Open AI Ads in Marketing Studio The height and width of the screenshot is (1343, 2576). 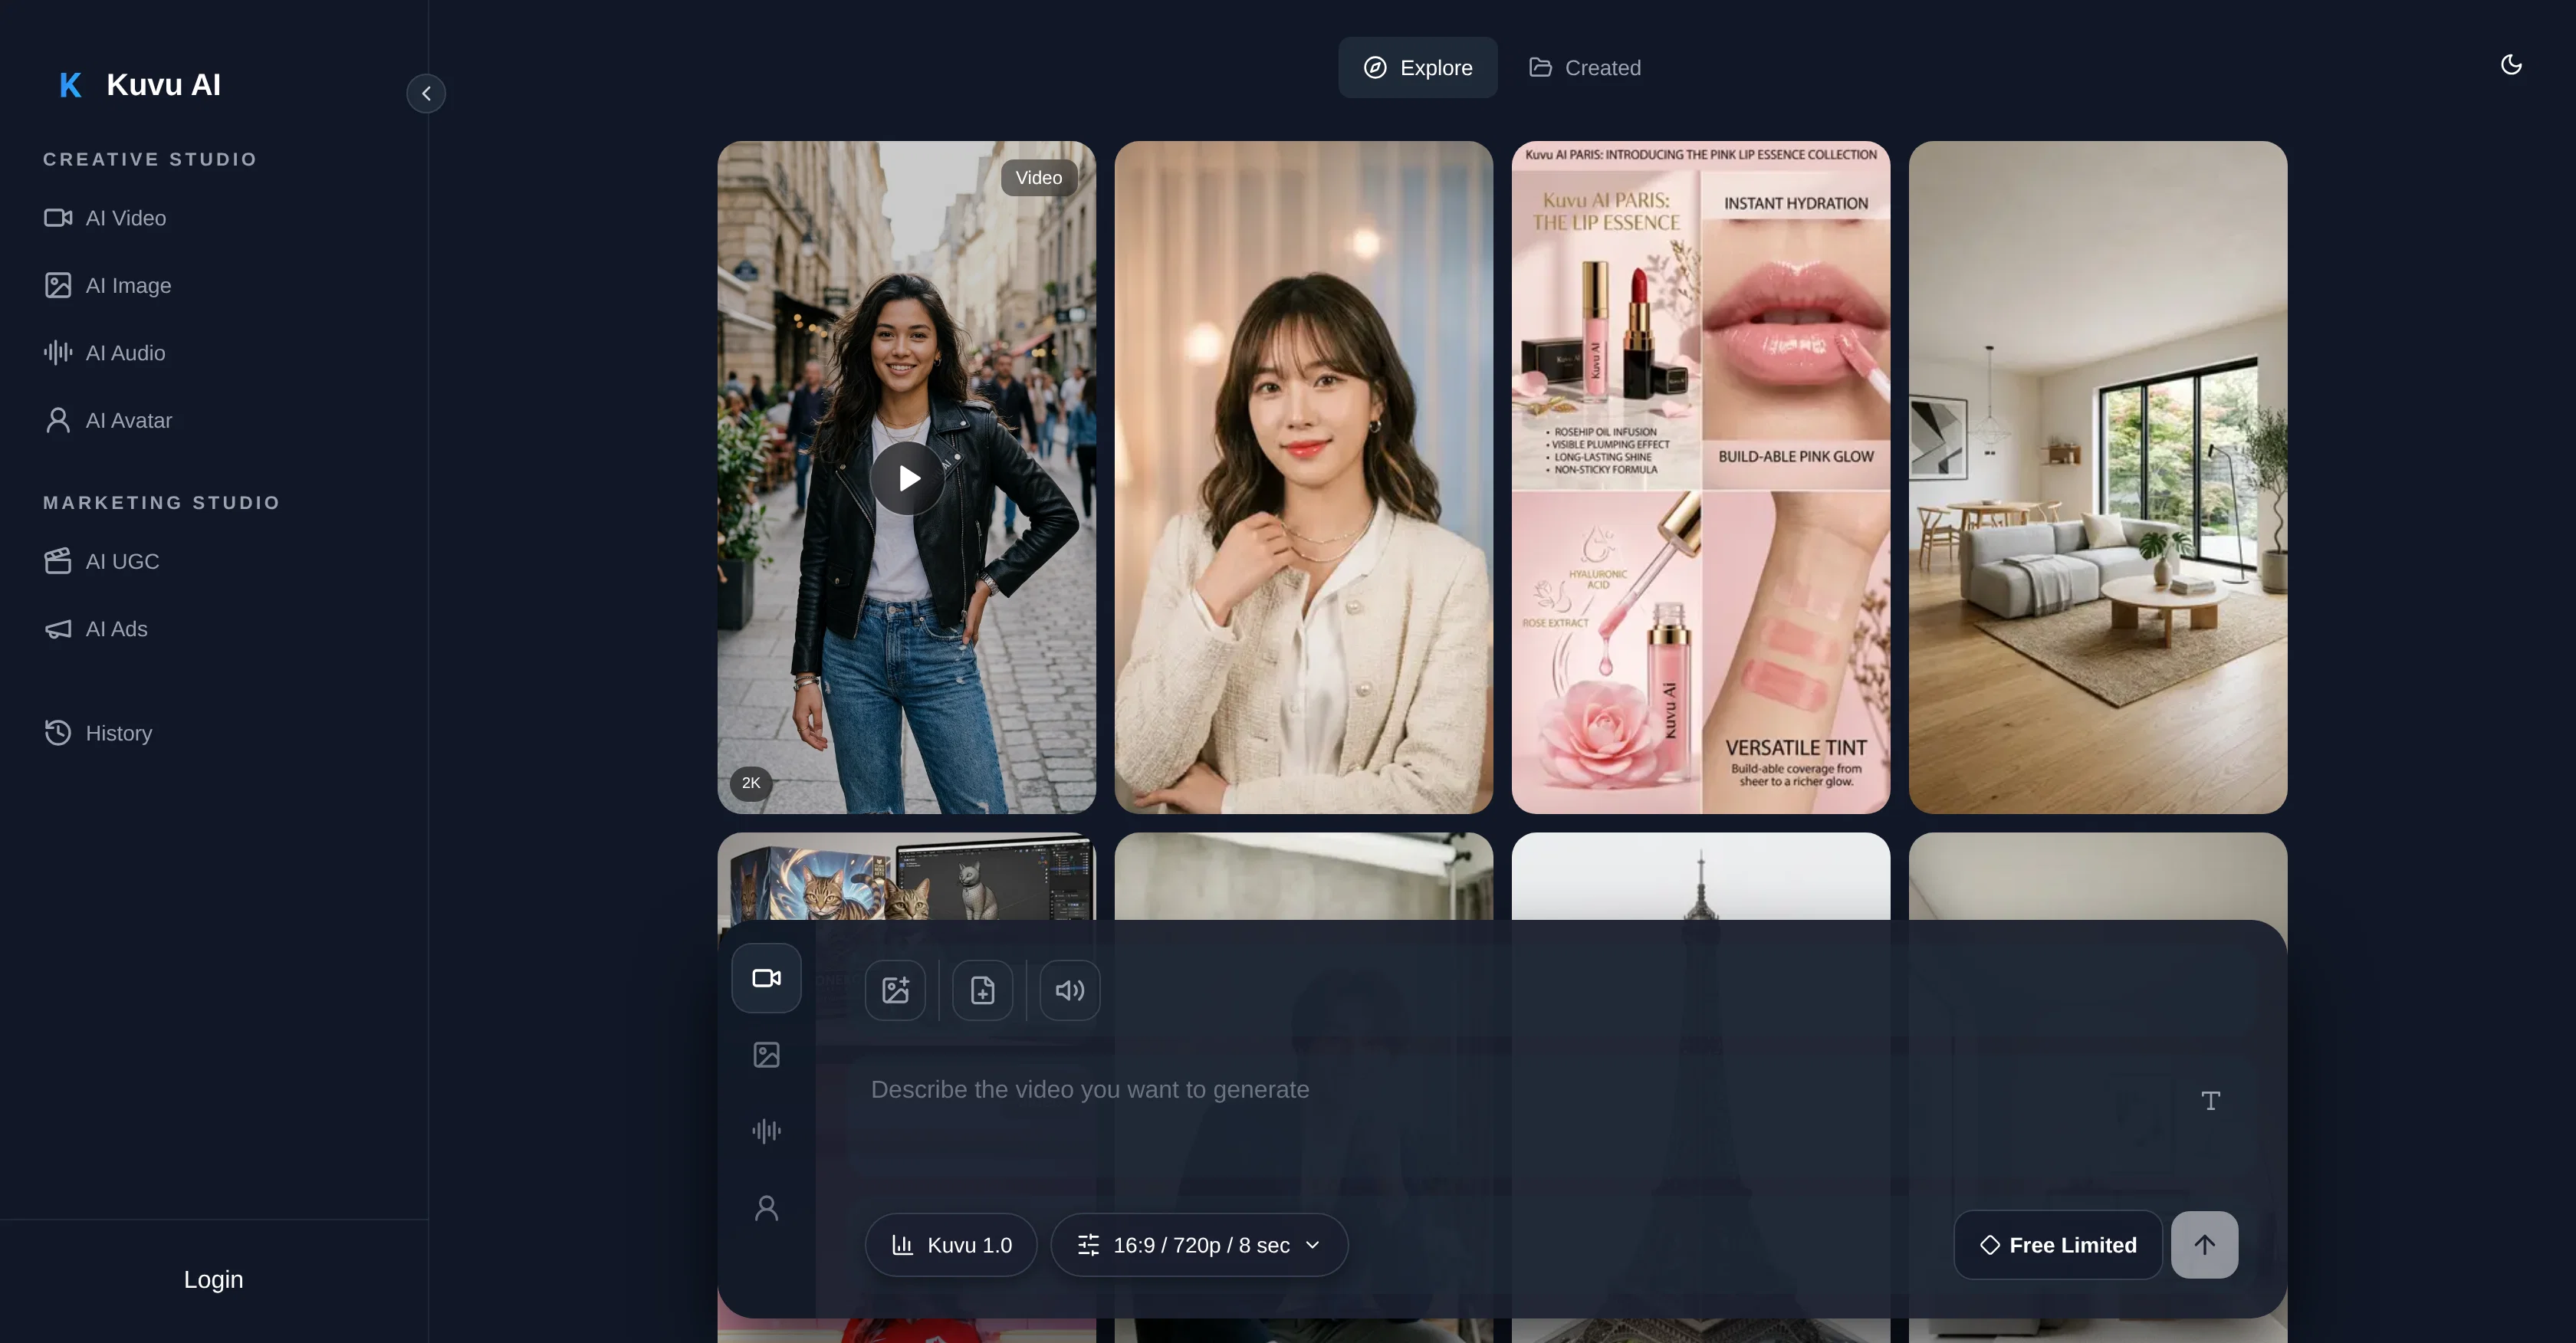[96, 629]
